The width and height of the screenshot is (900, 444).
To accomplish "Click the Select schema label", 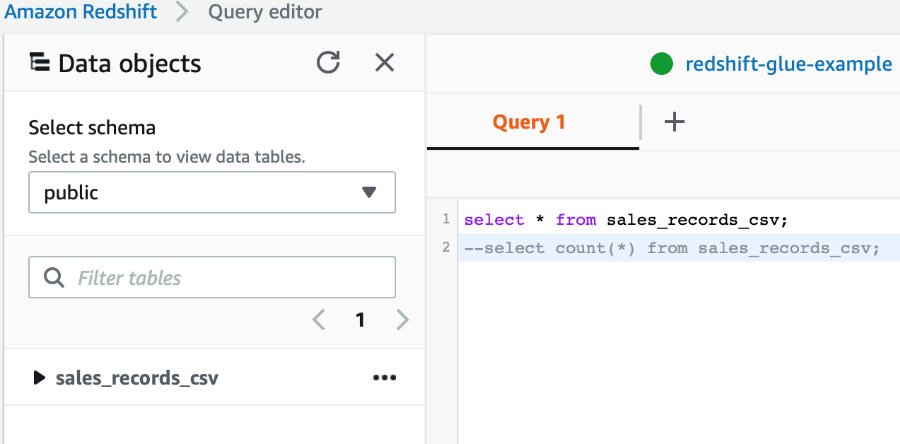I will (92, 127).
